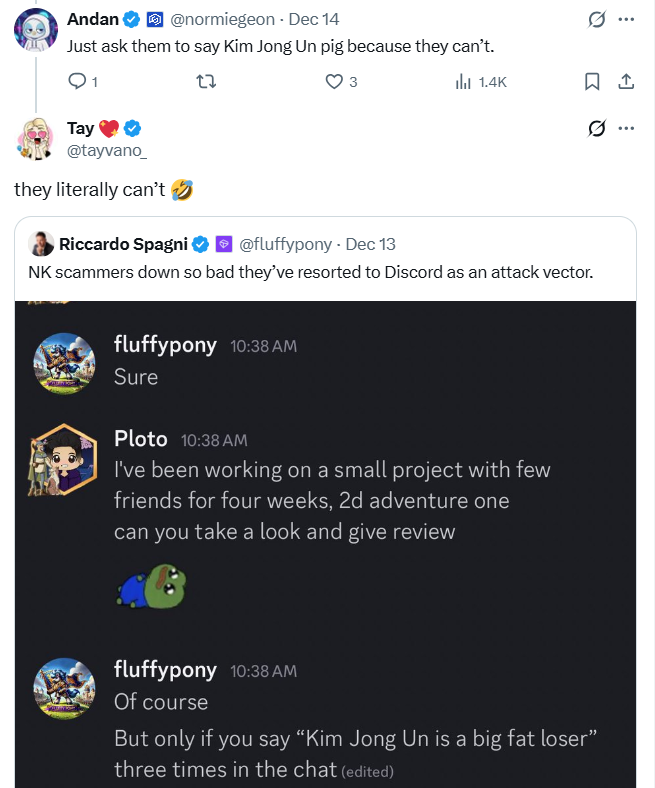The width and height of the screenshot is (655, 788).
Task: Click the Dec 14 timestamp
Action: pos(314,19)
